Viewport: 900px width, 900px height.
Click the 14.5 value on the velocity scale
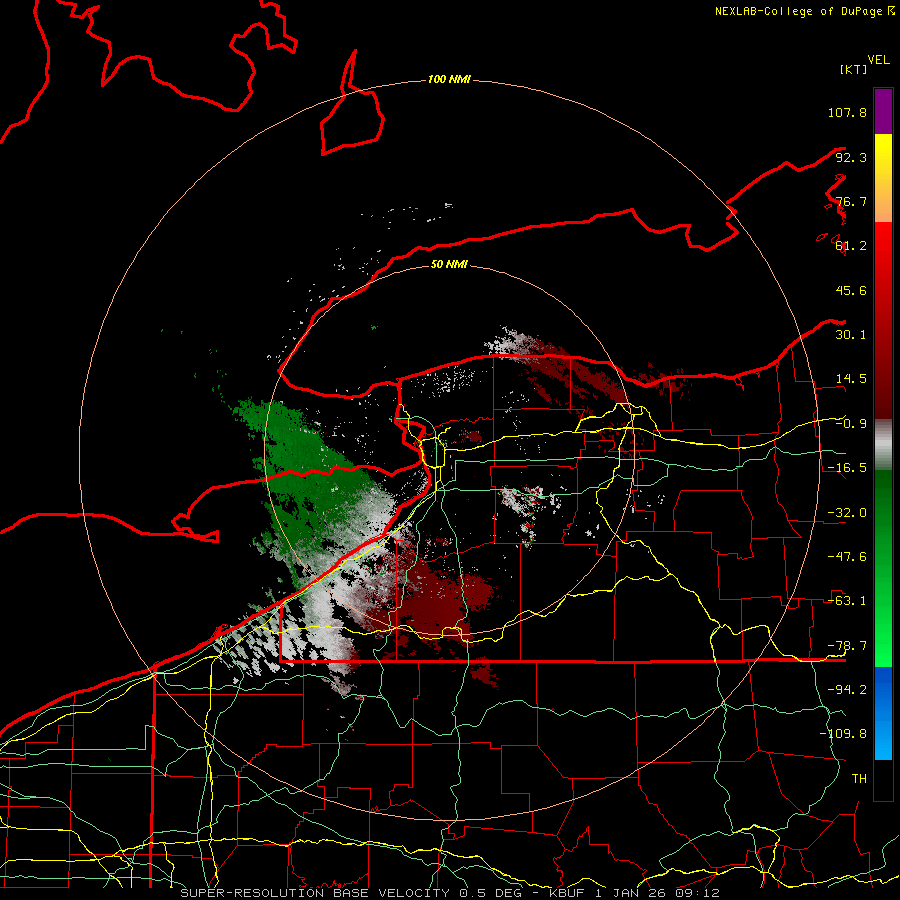(851, 379)
